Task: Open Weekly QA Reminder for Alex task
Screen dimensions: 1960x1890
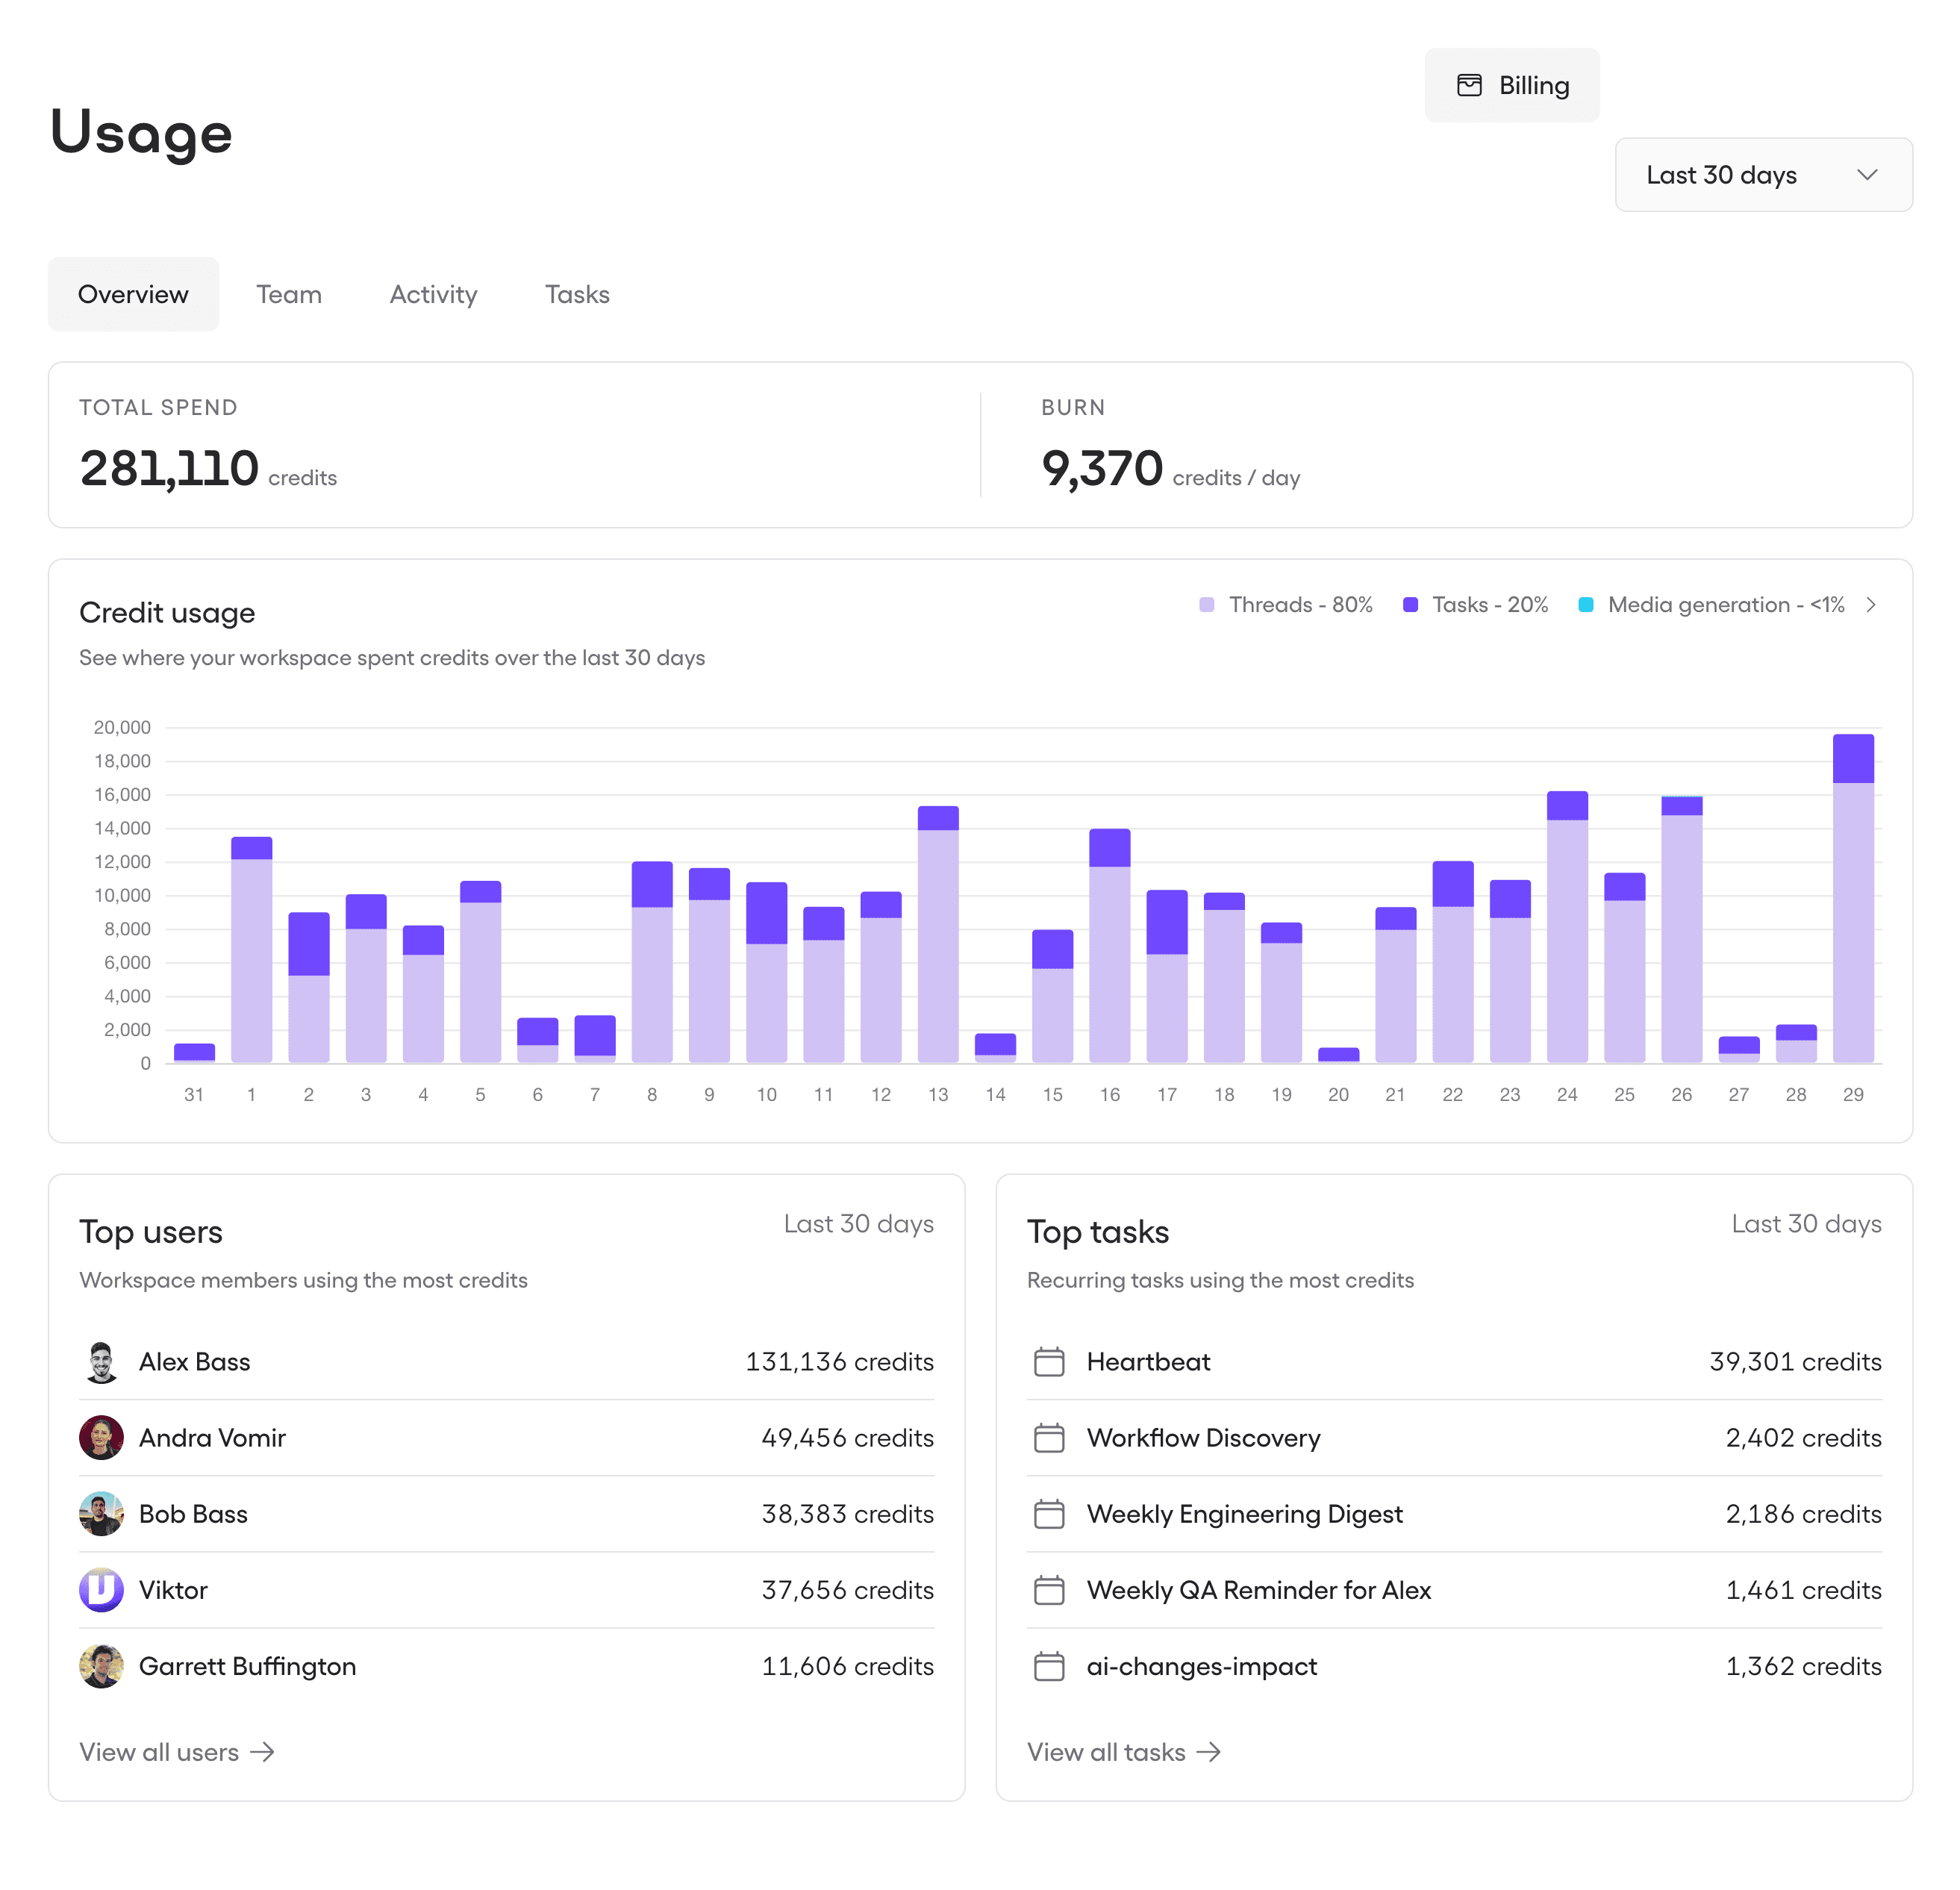Action: 1259,1590
